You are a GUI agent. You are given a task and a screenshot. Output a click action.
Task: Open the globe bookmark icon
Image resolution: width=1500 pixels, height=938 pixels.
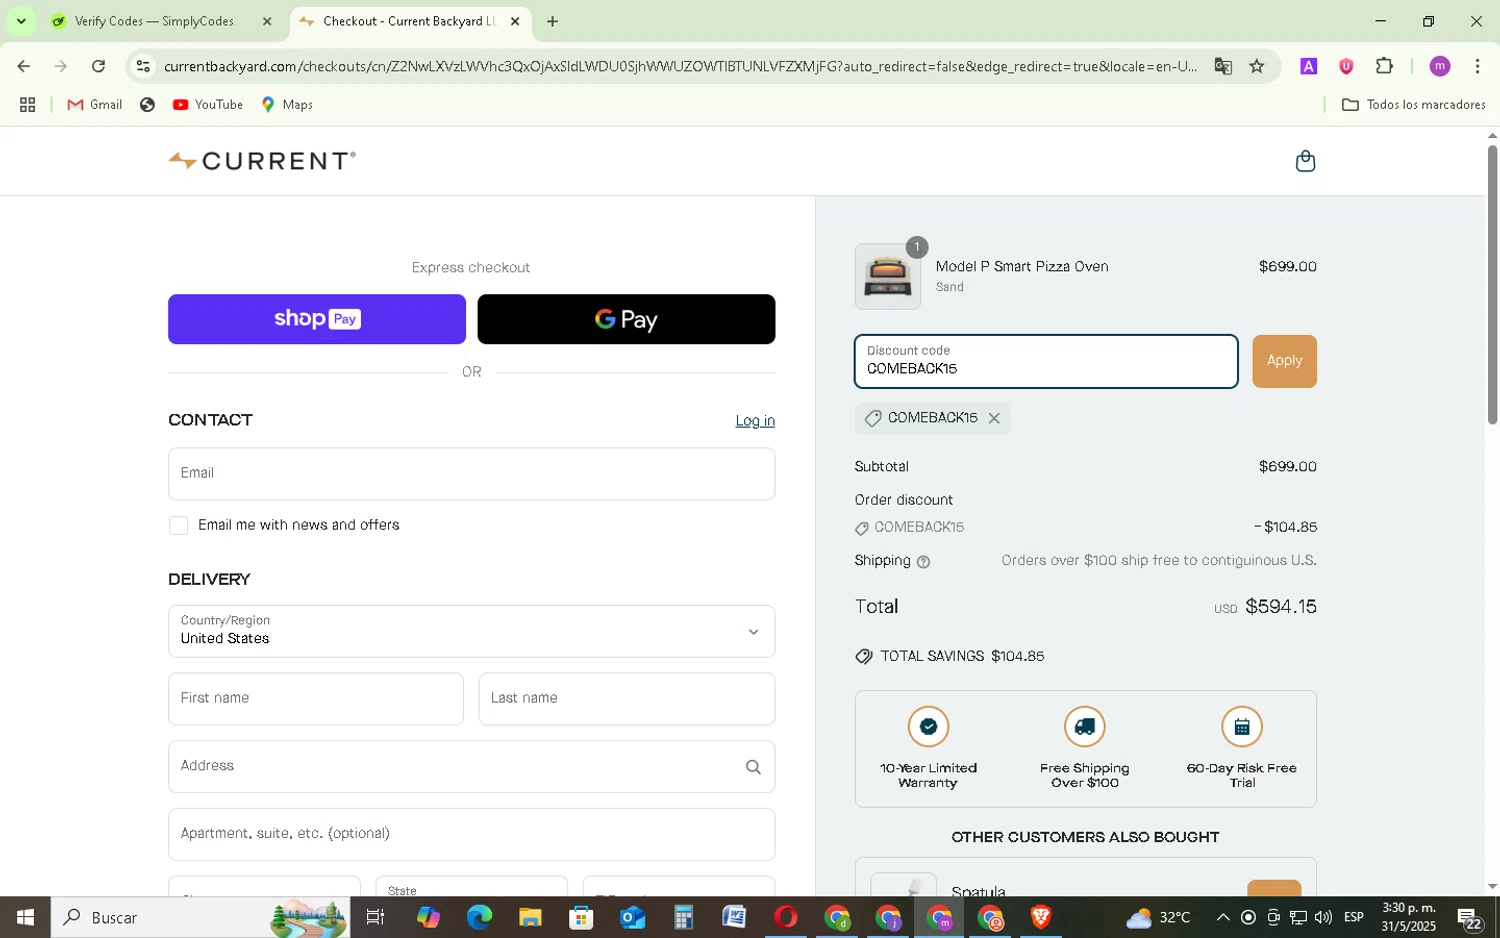pos(147,105)
